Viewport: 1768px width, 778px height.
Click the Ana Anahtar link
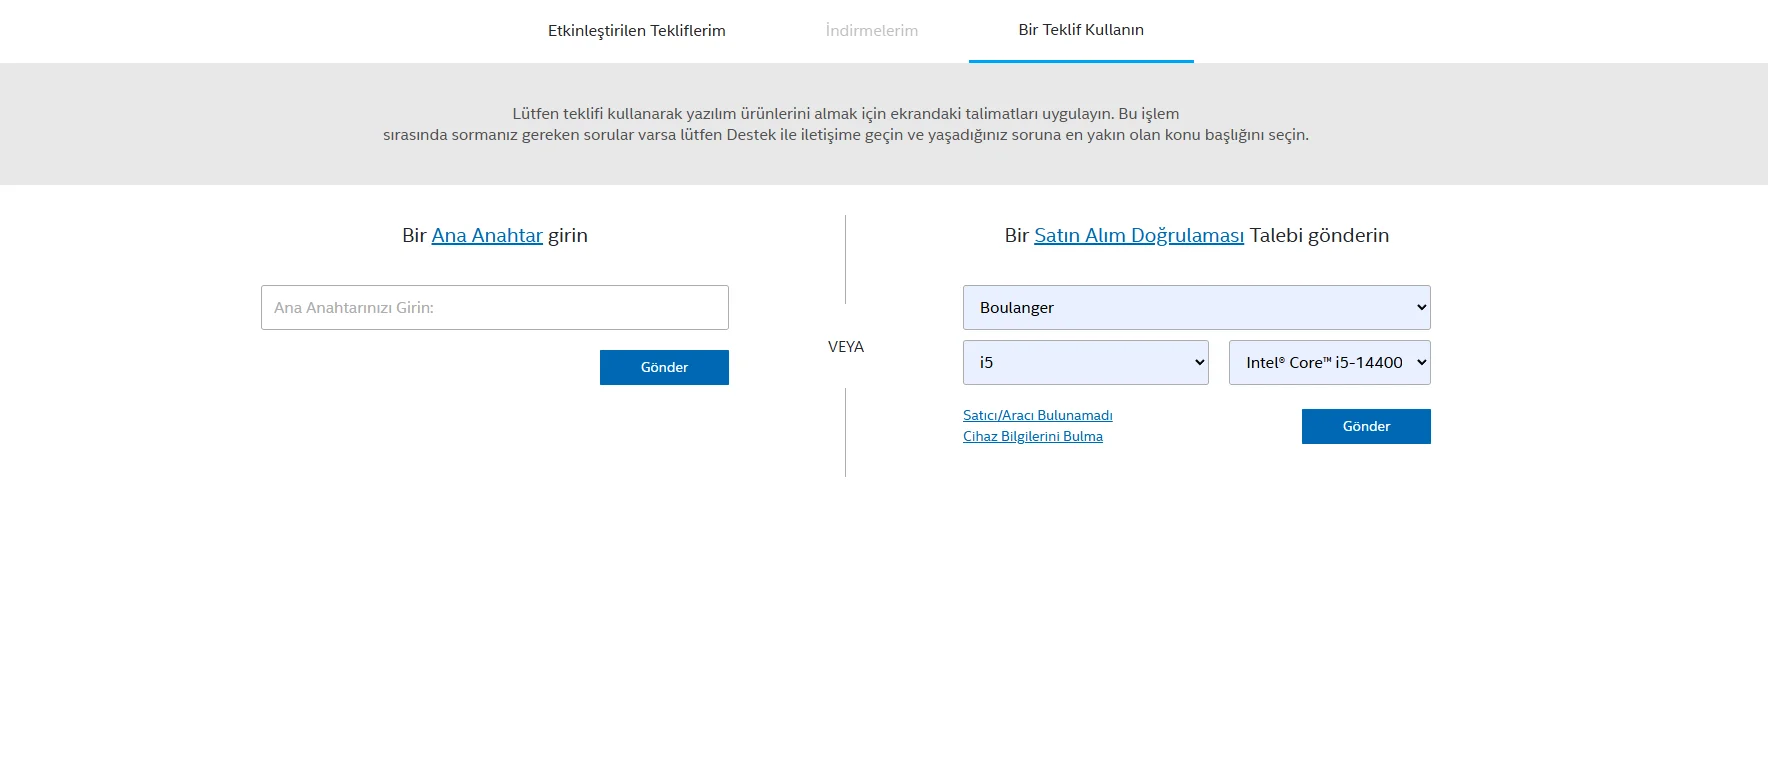pyautogui.click(x=487, y=235)
